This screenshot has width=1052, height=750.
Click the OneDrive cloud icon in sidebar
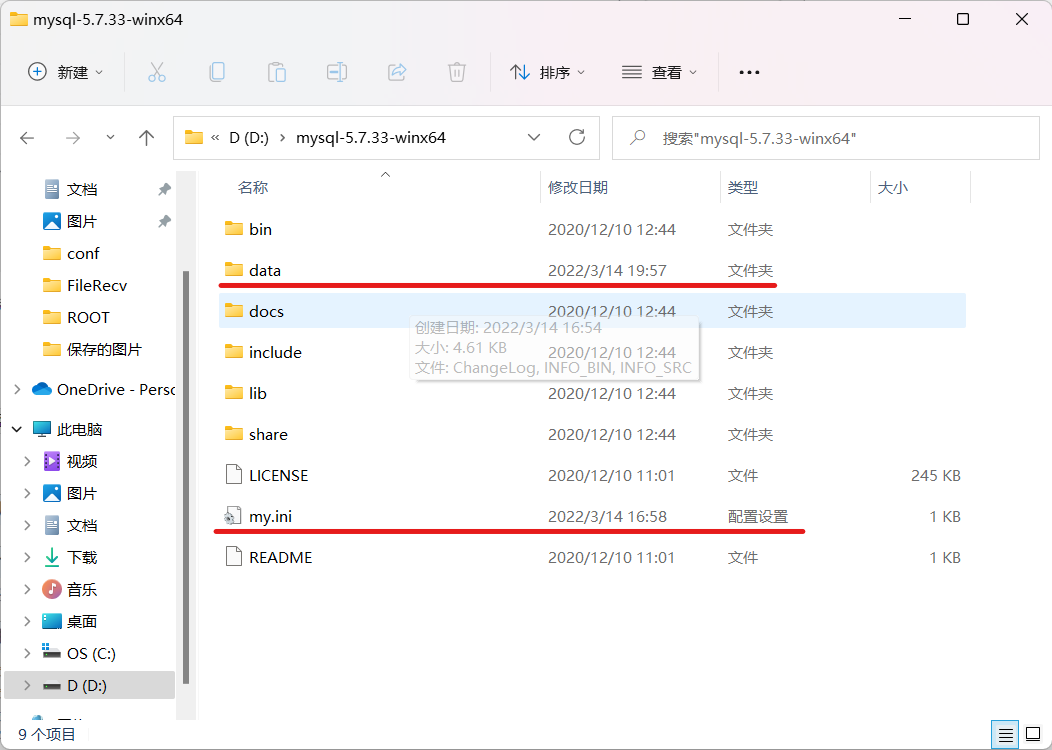click(x=42, y=389)
